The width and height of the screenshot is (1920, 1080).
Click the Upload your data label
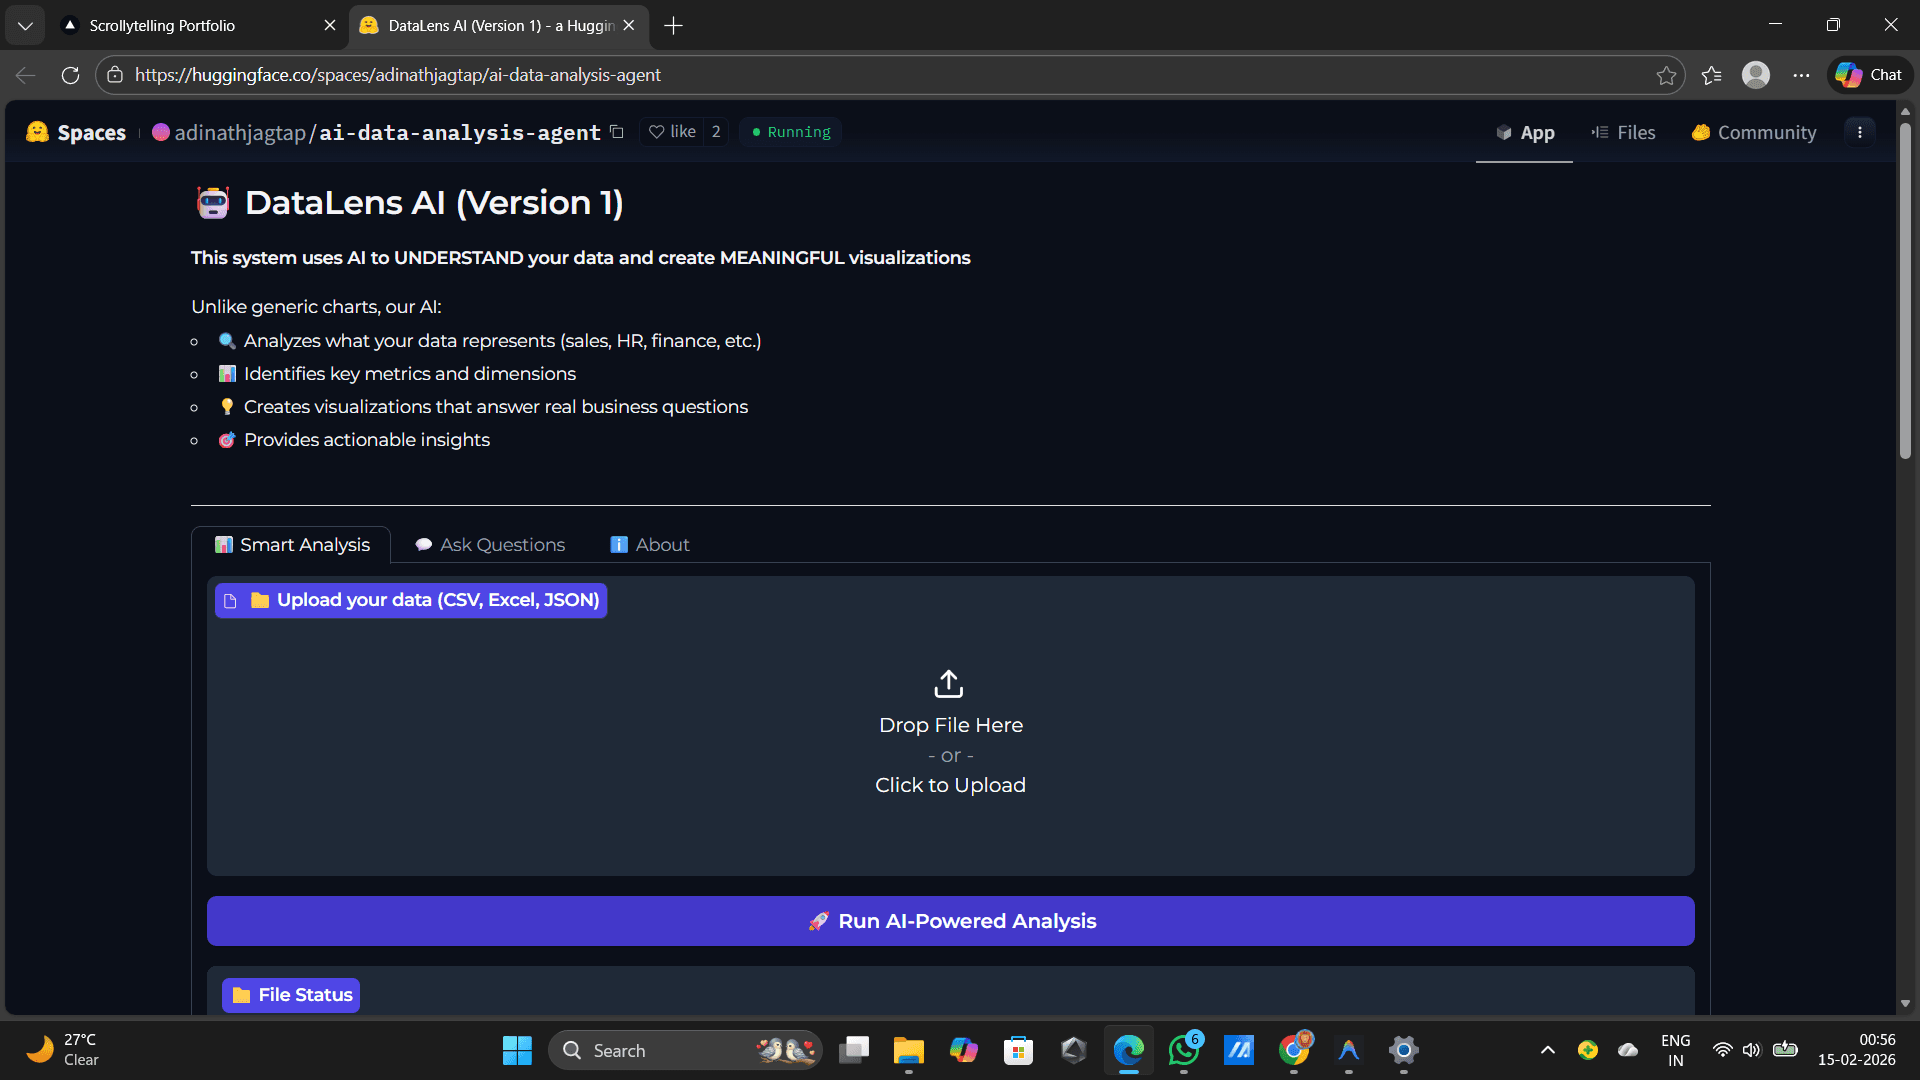coord(411,600)
